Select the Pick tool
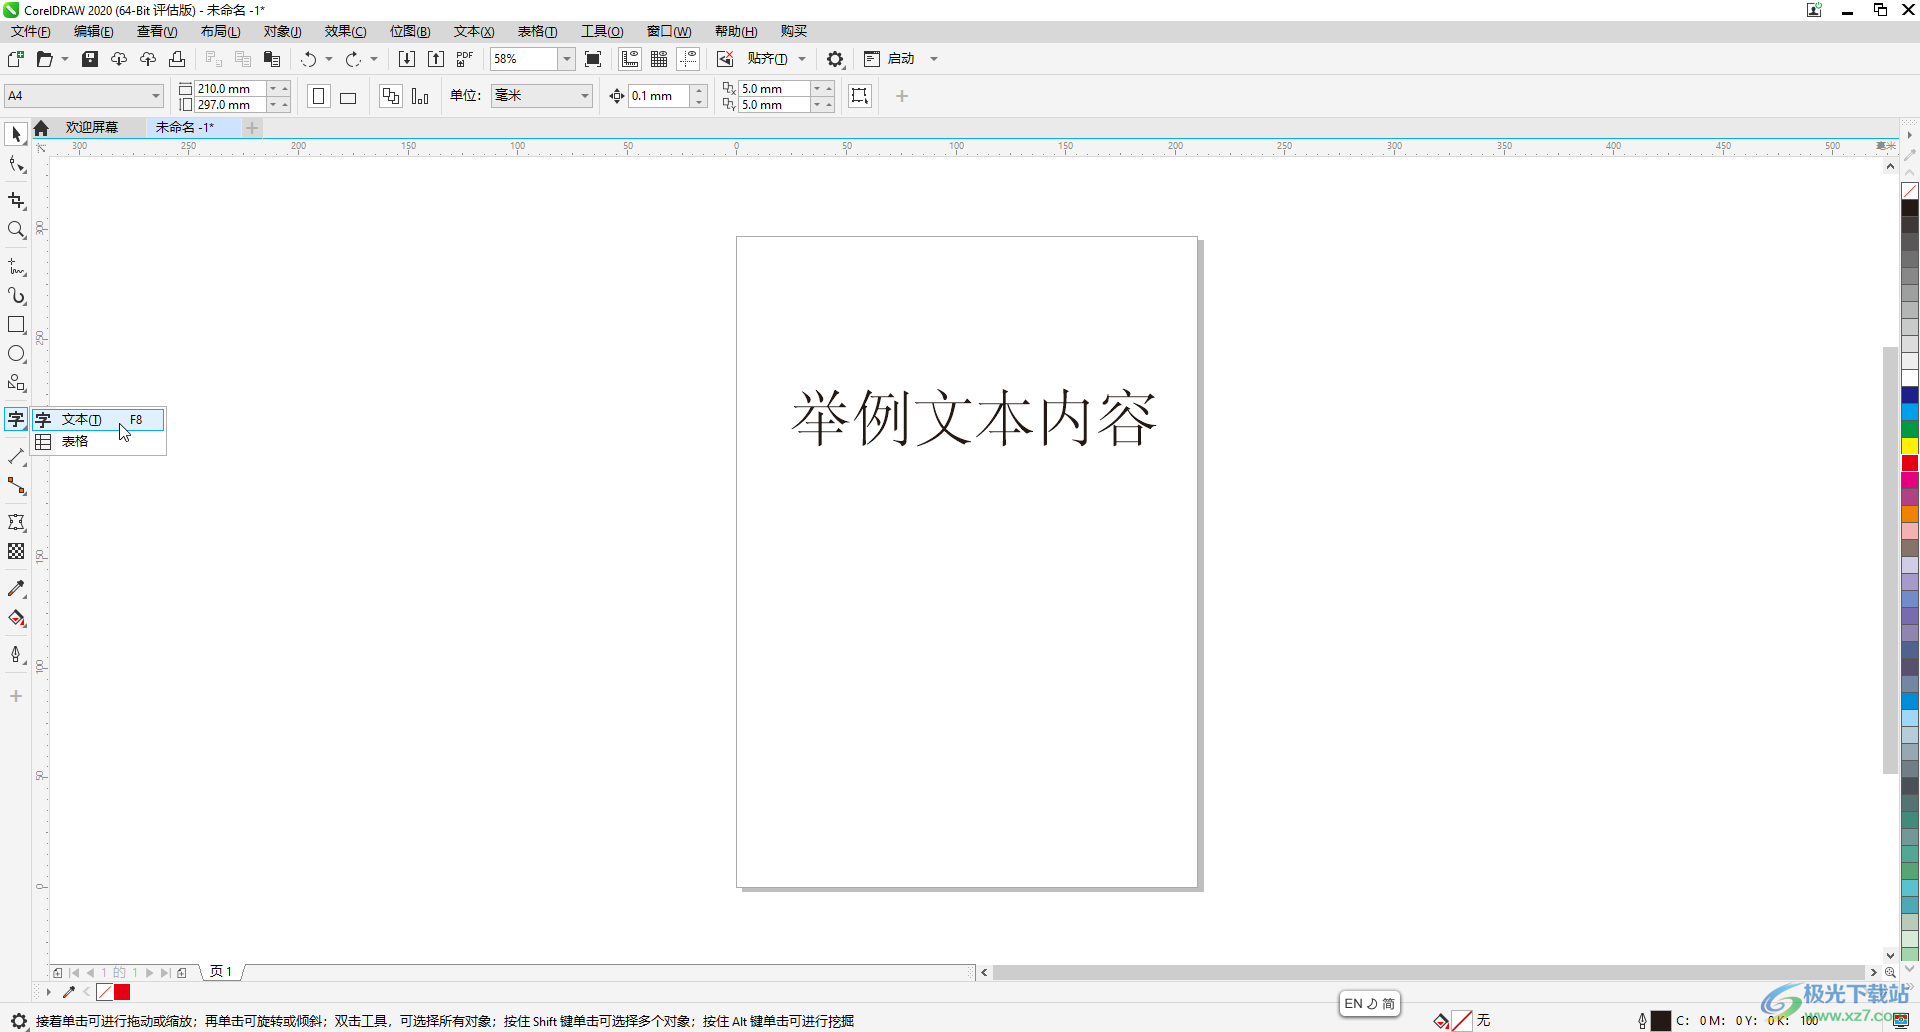Viewport: 1920px width, 1032px height. [x=16, y=134]
